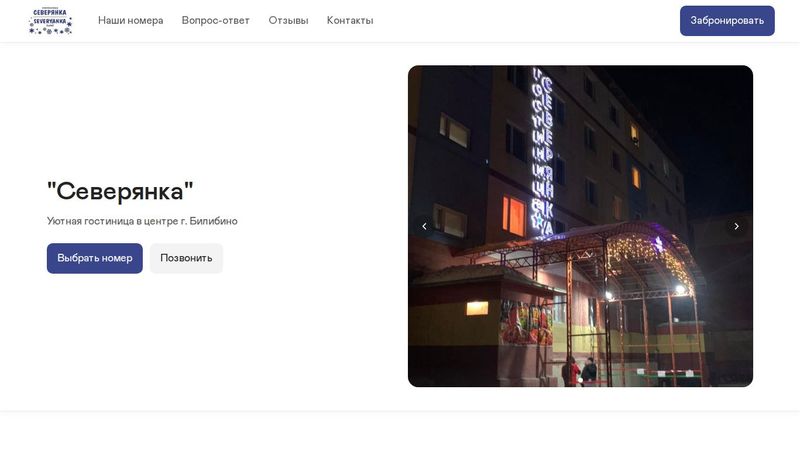Navigate to Контакты
The width and height of the screenshot is (800, 449).
350,20
